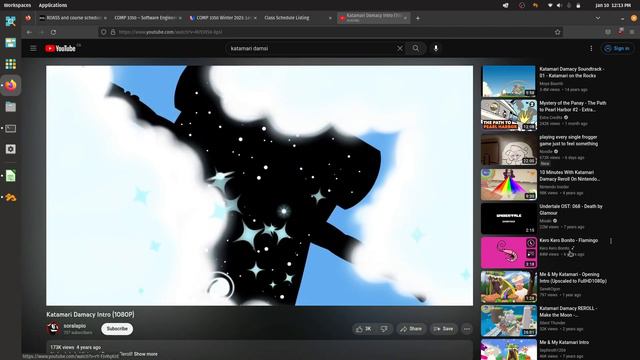
Task: Go back in Firefox history
Action: [29, 32]
